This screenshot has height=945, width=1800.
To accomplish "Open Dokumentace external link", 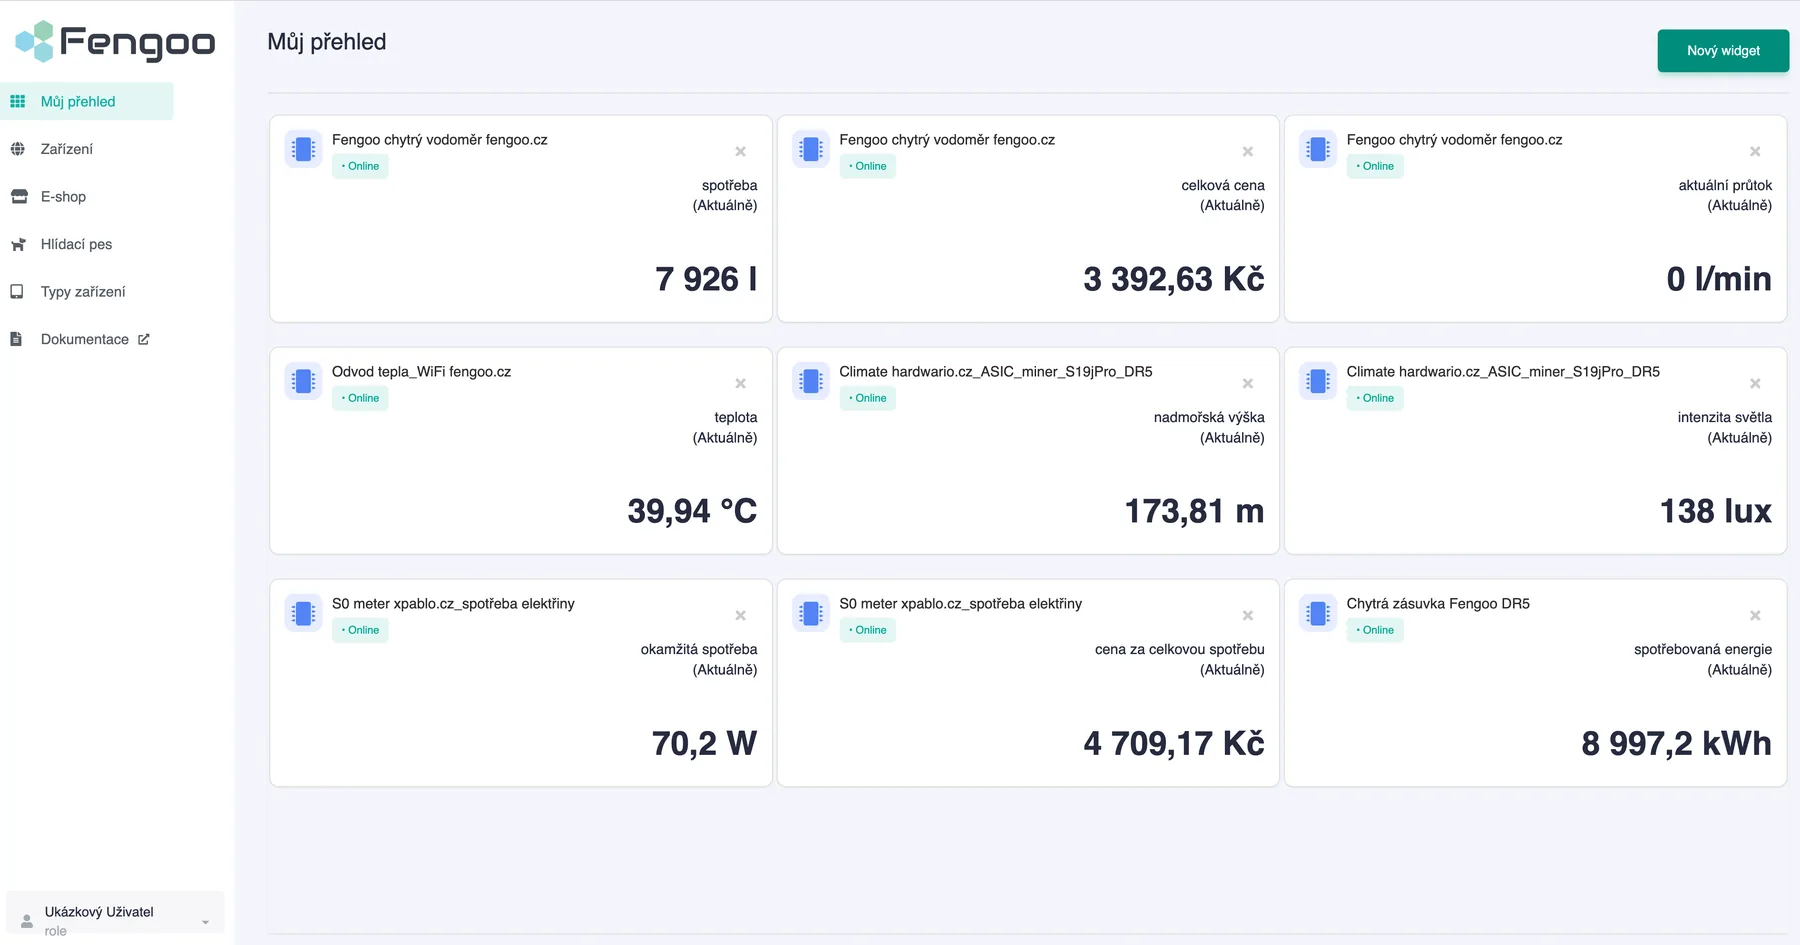I will (85, 339).
